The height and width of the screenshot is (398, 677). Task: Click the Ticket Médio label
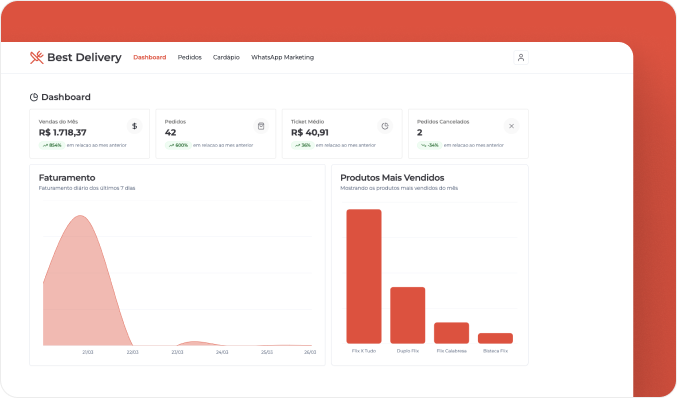click(307, 122)
